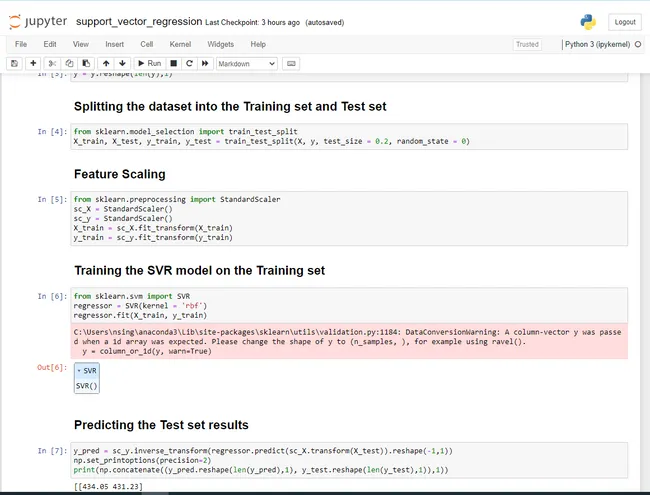Click the DataConversionWarning output area
The height and width of the screenshot is (495, 650).
point(349,342)
